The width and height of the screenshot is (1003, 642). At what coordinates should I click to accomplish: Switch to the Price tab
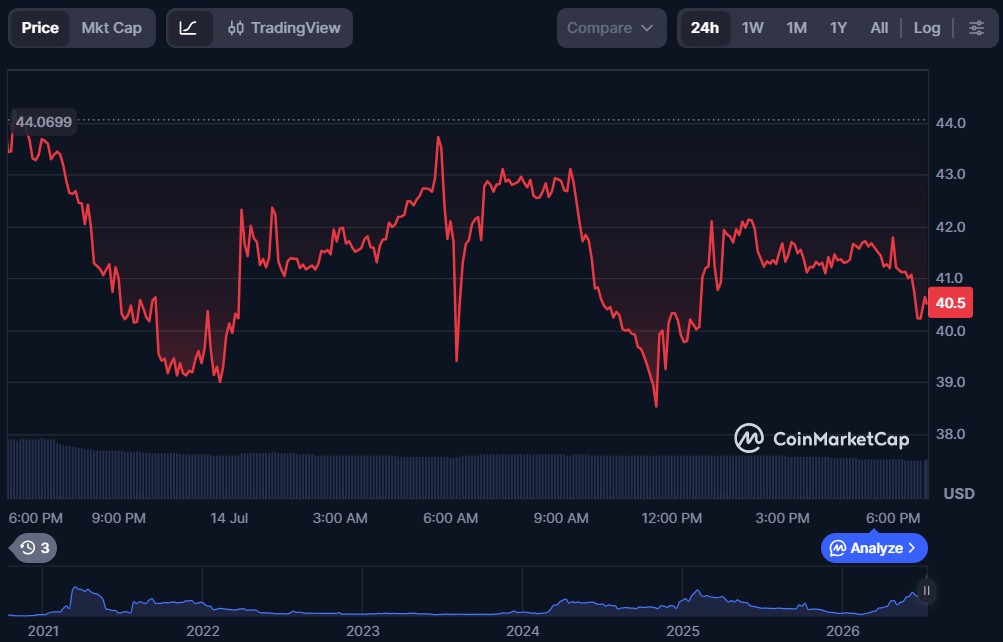click(40, 28)
